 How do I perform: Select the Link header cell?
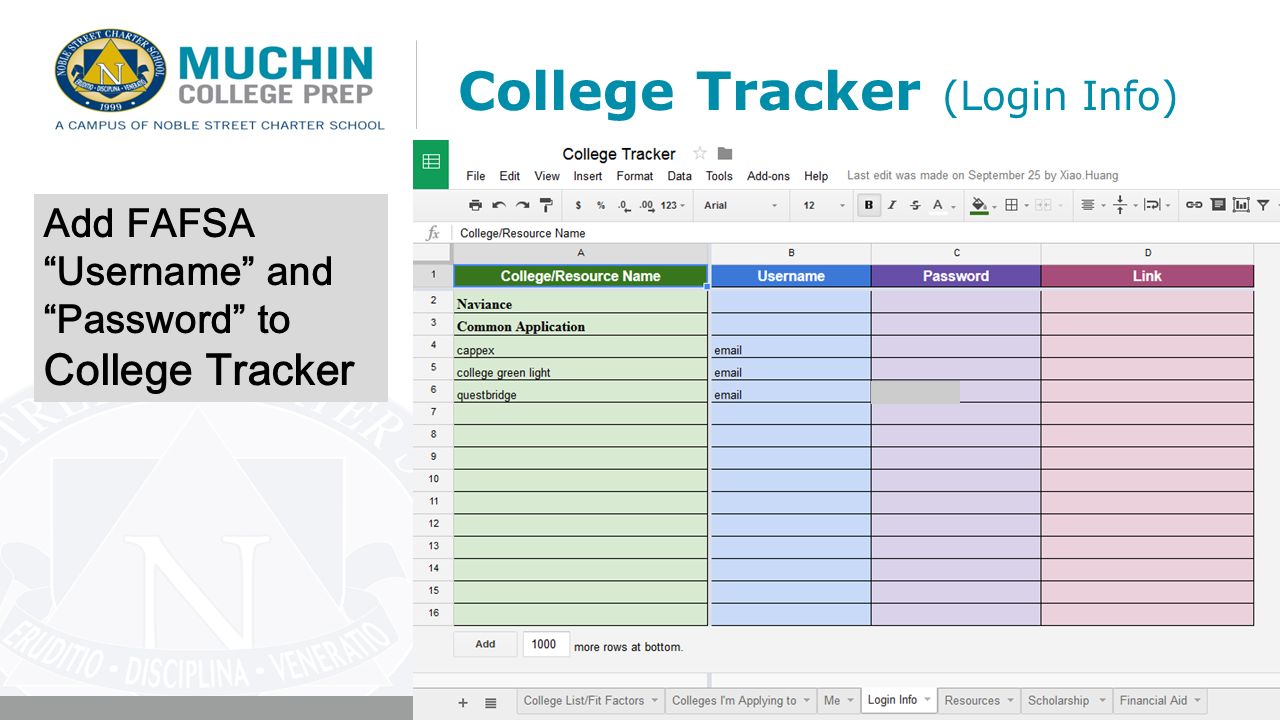tap(1147, 276)
